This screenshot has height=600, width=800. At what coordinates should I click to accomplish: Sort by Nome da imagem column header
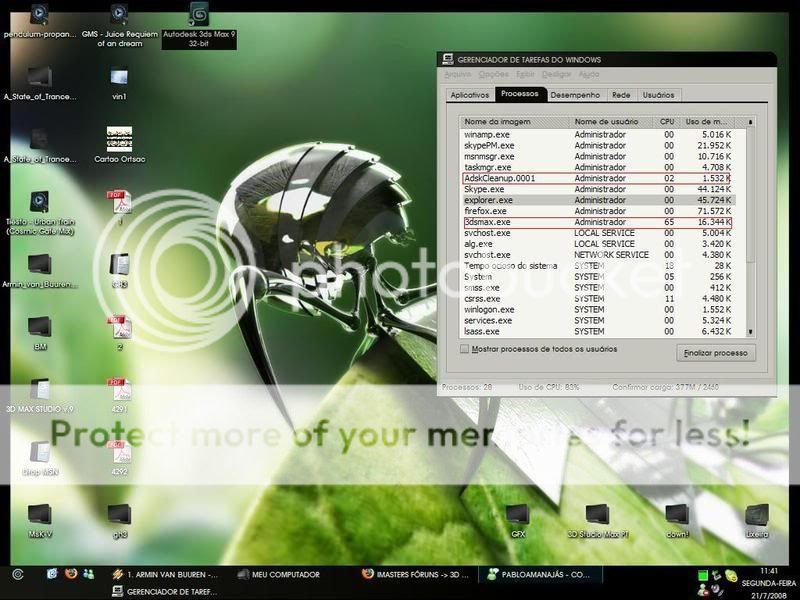pos(514,121)
